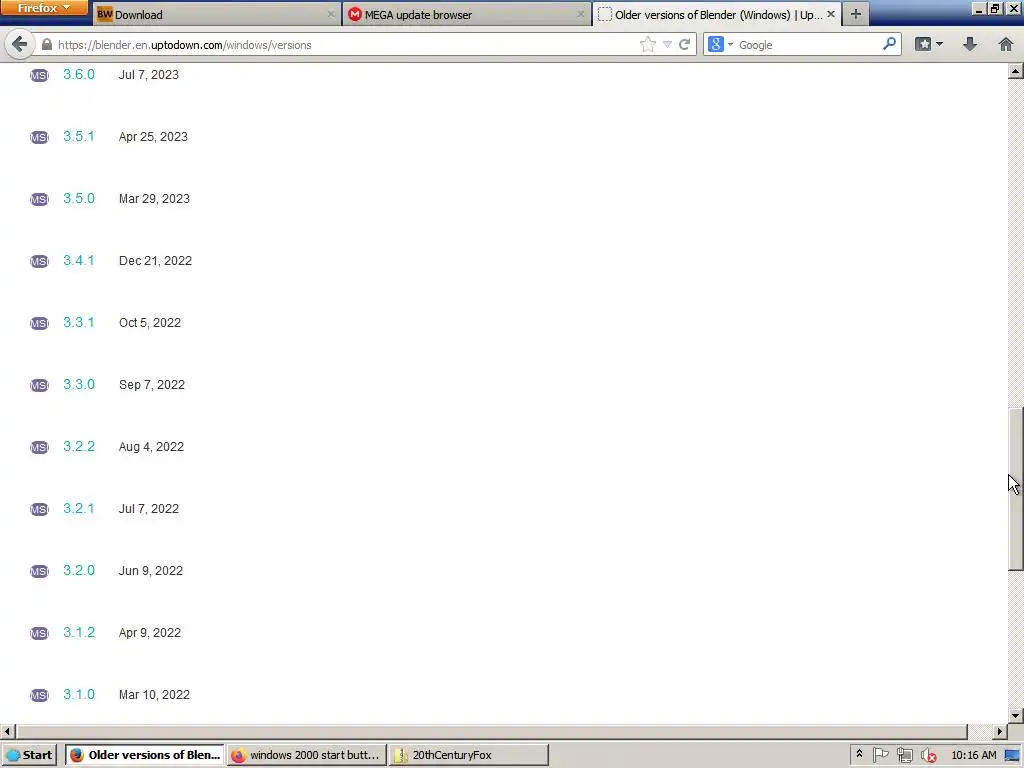
Task: Open Blender version 3.2.1 link
Action: 79,509
